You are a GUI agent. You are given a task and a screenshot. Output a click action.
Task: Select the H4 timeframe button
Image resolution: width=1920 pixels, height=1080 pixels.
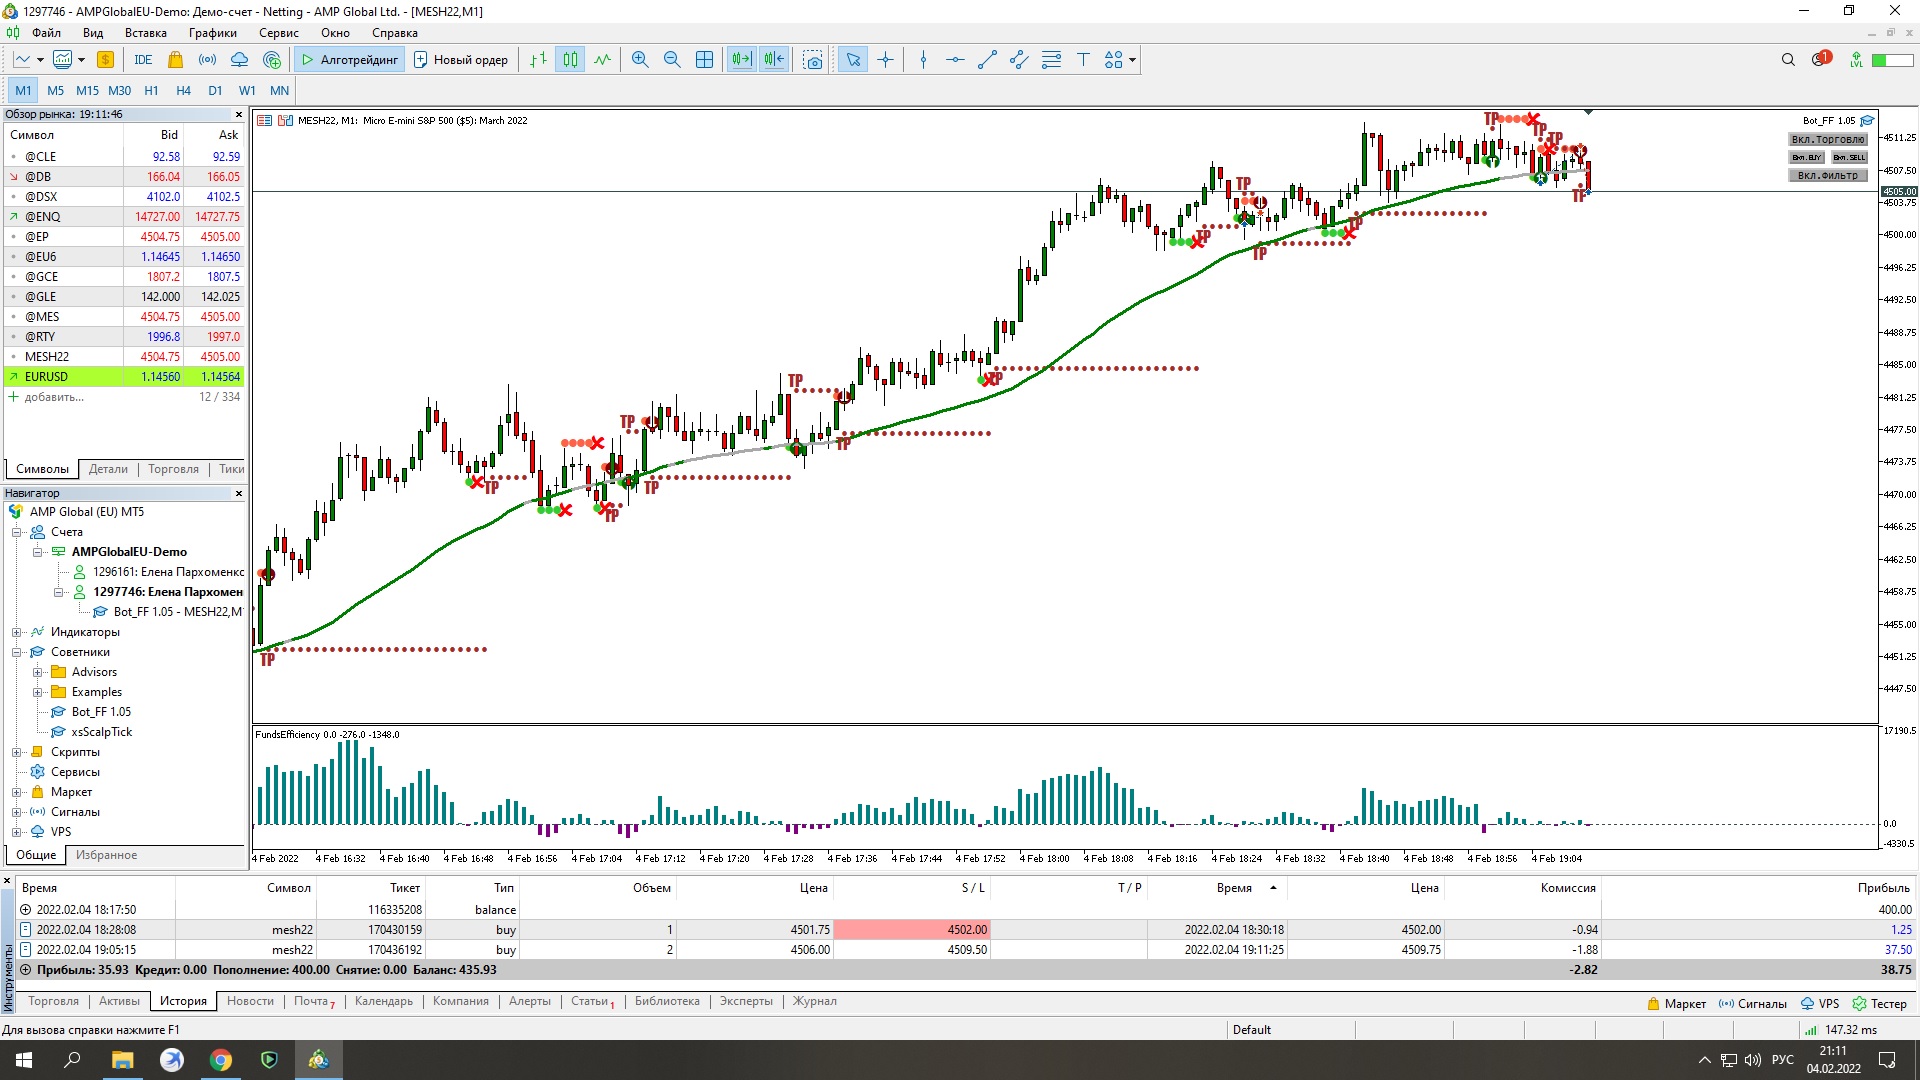pos(183,90)
